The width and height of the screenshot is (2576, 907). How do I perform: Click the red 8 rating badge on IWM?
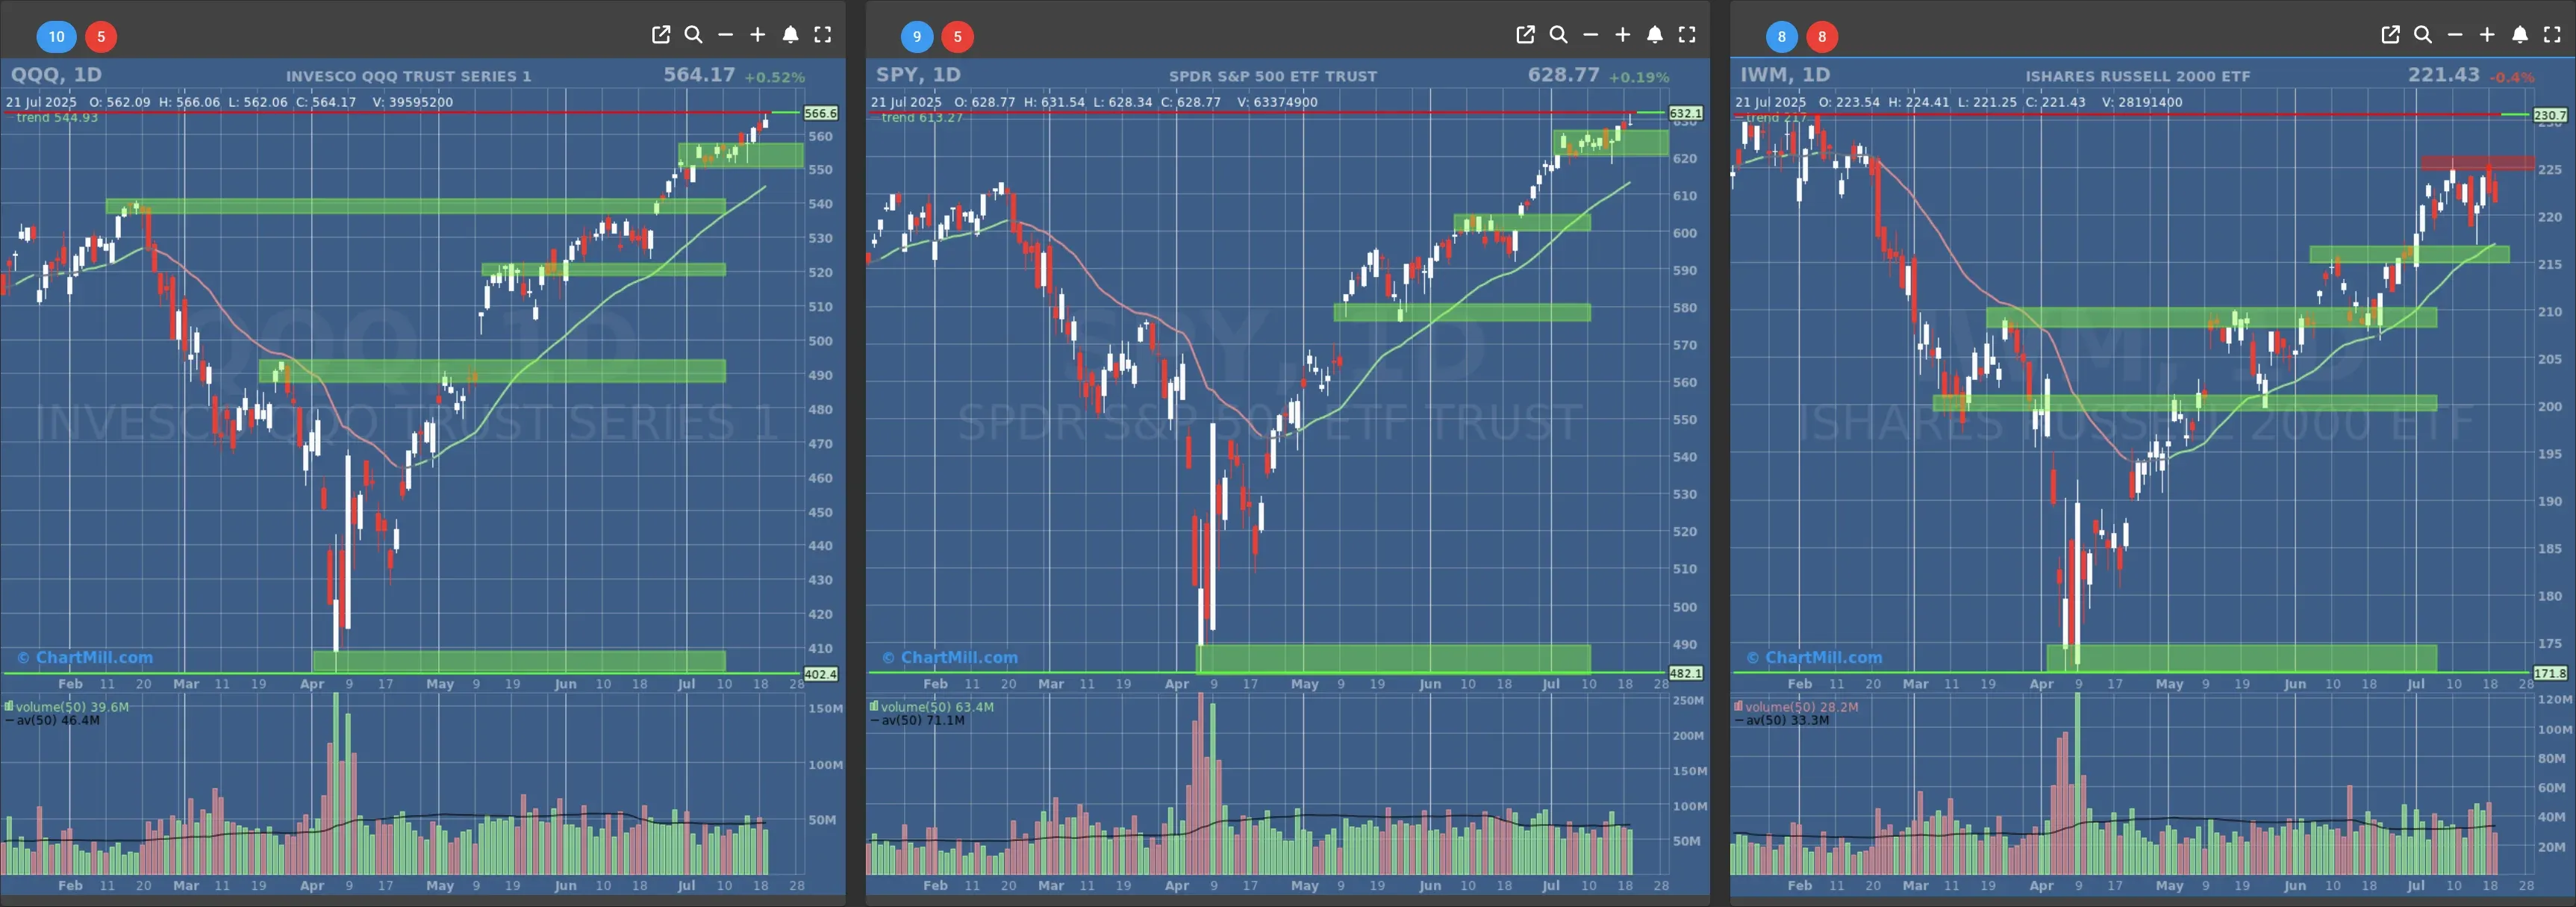coord(1822,37)
